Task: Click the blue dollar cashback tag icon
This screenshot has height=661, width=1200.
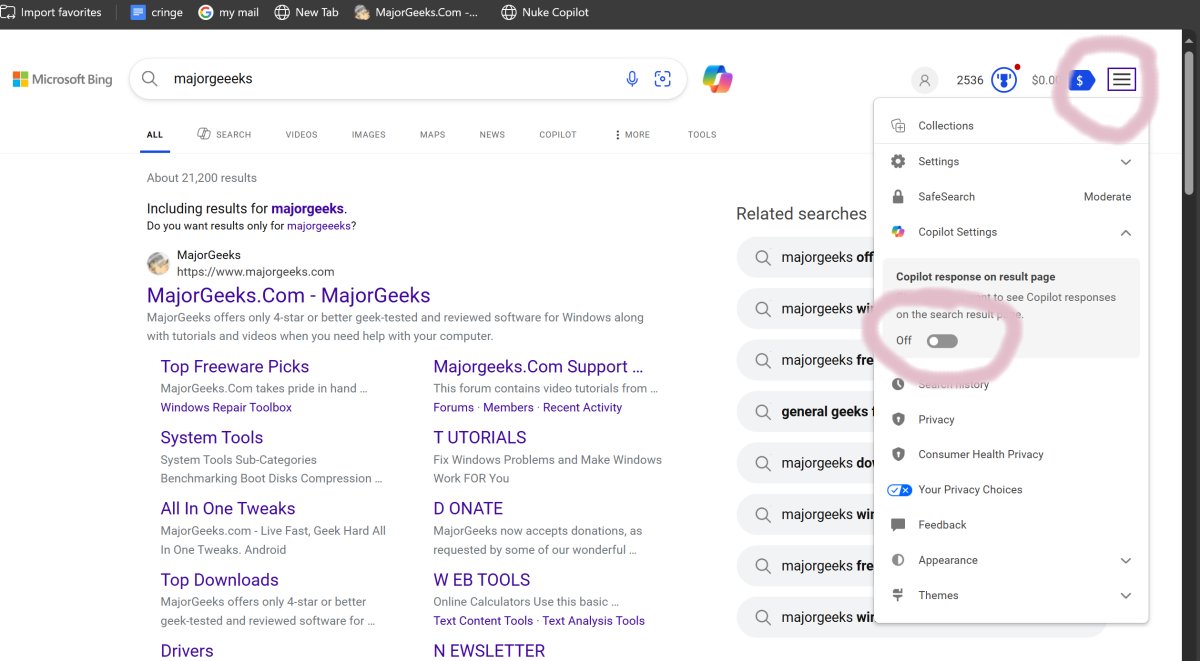Action: coord(1081,80)
